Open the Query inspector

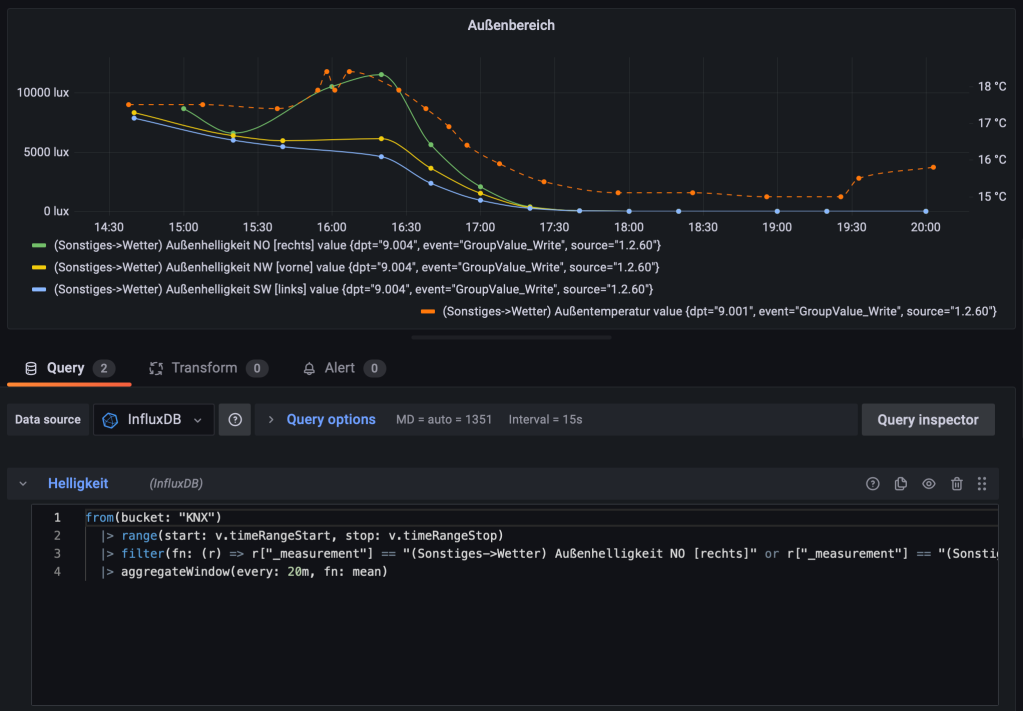tap(928, 419)
